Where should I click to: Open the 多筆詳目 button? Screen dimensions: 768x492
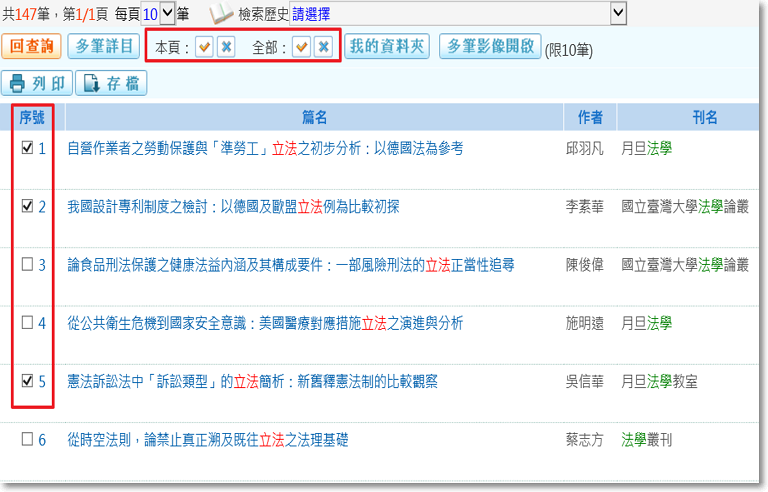point(104,47)
